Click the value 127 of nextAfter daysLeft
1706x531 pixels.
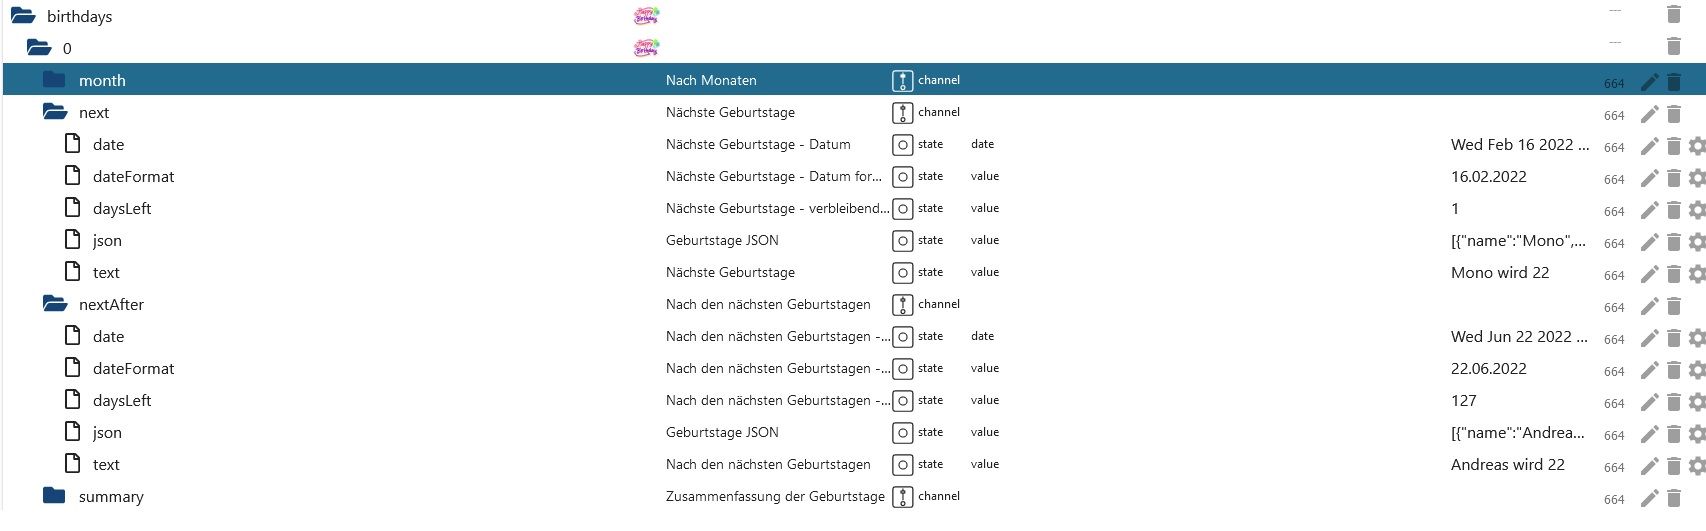(1463, 401)
